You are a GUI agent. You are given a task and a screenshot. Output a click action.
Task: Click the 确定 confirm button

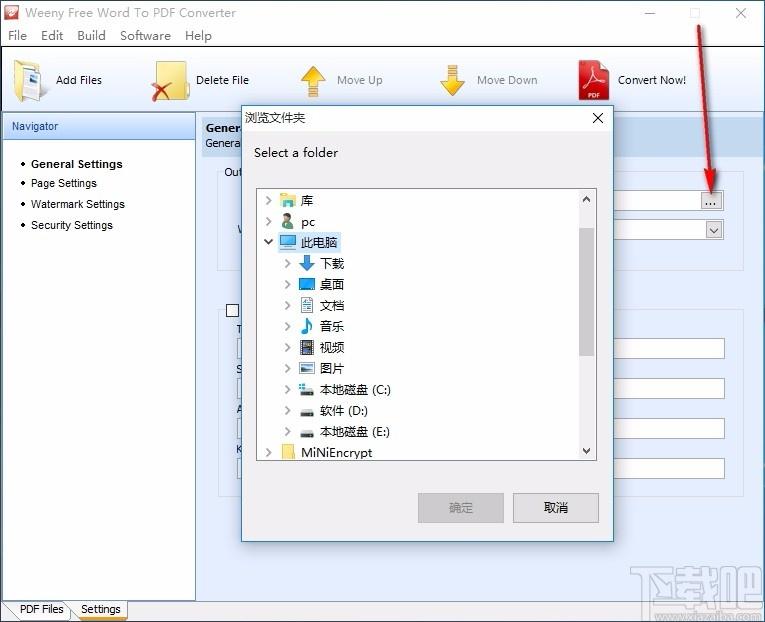pos(461,508)
